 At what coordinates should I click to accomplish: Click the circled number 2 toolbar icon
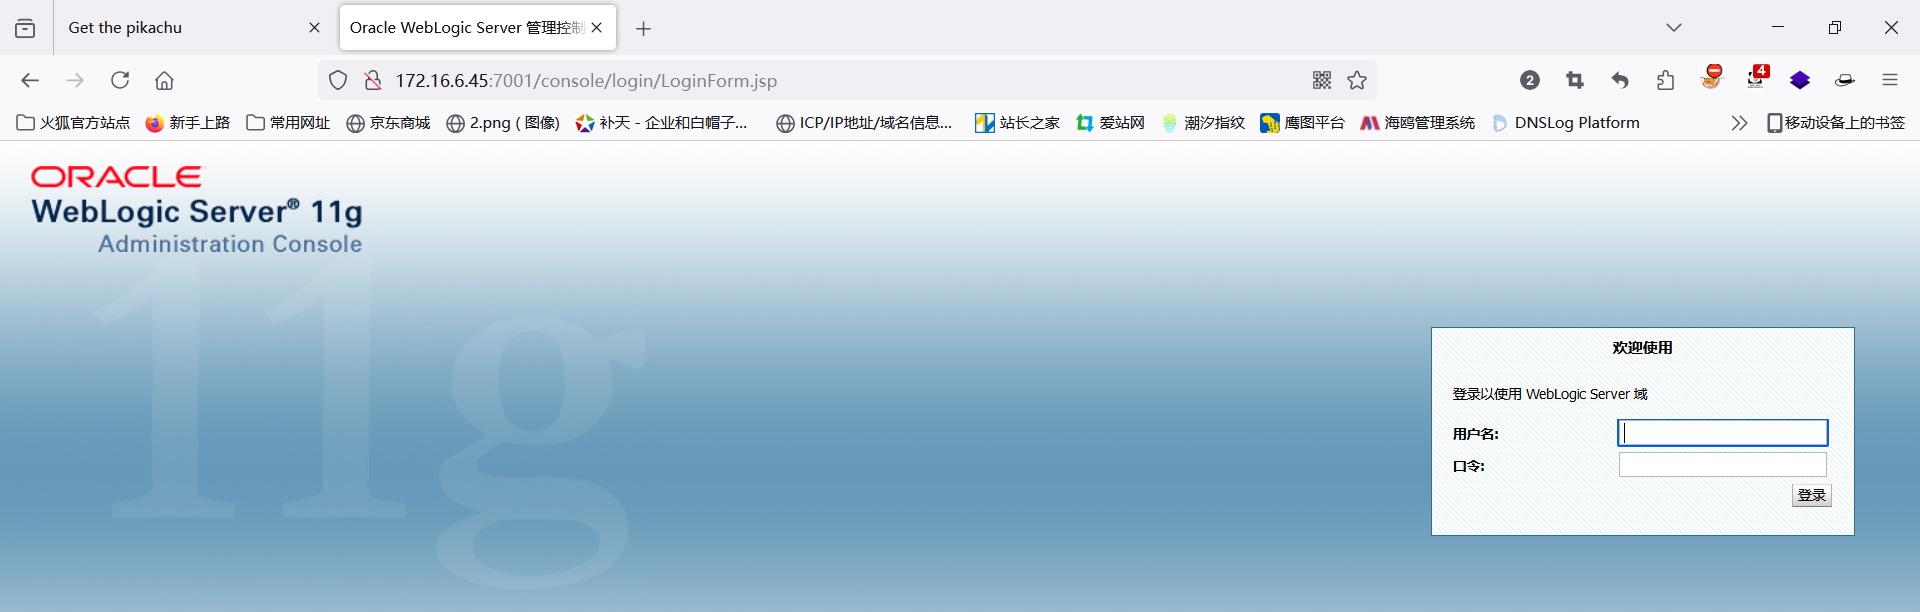(1530, 80)
